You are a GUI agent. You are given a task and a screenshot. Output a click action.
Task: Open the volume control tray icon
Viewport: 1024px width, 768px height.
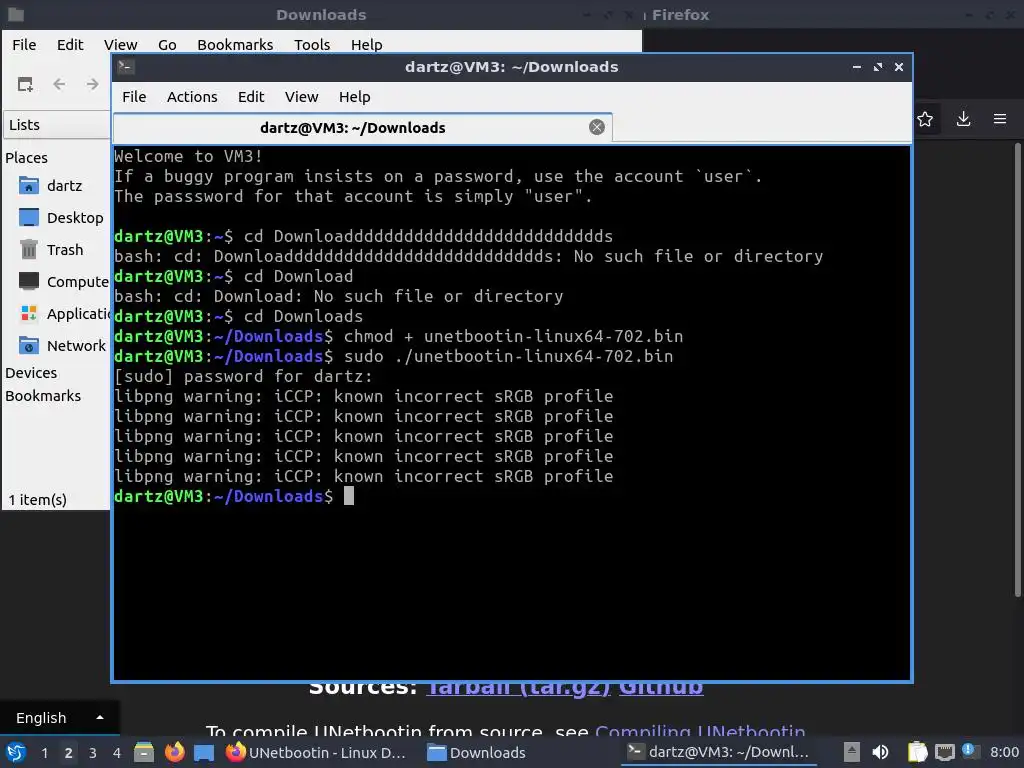(880, 752)
